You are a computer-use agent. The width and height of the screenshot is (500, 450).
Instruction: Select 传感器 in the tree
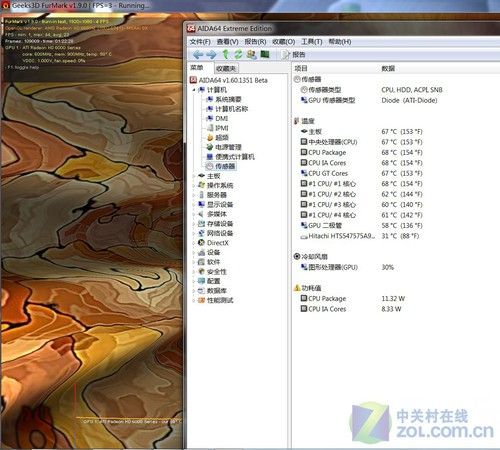click(x=221, y=166)
